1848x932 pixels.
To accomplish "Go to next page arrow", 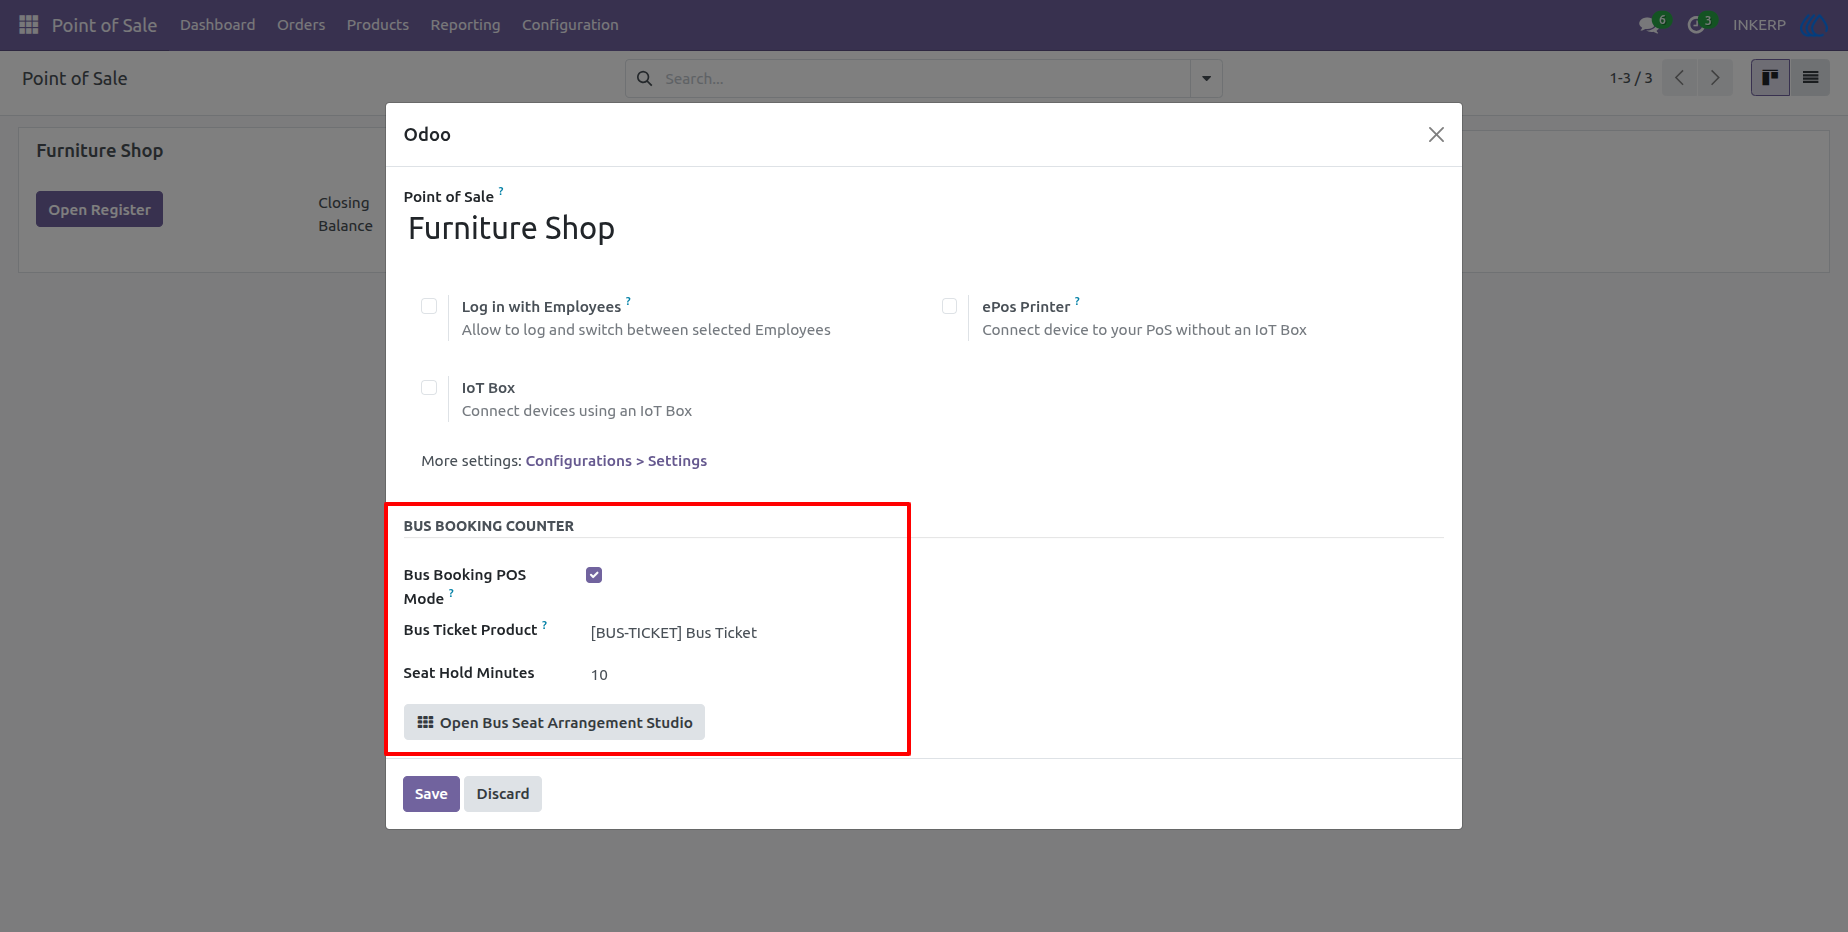I will [1715, 77].
